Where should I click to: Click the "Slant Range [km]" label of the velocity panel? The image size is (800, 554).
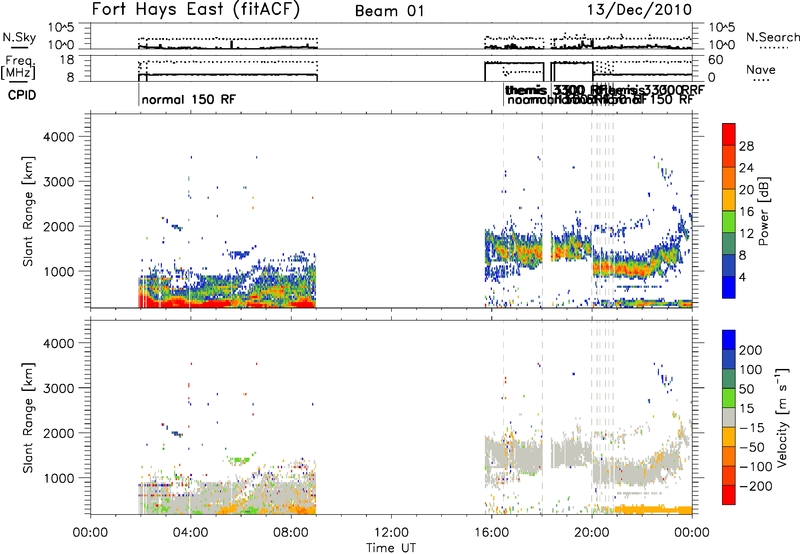click(29, 417)
